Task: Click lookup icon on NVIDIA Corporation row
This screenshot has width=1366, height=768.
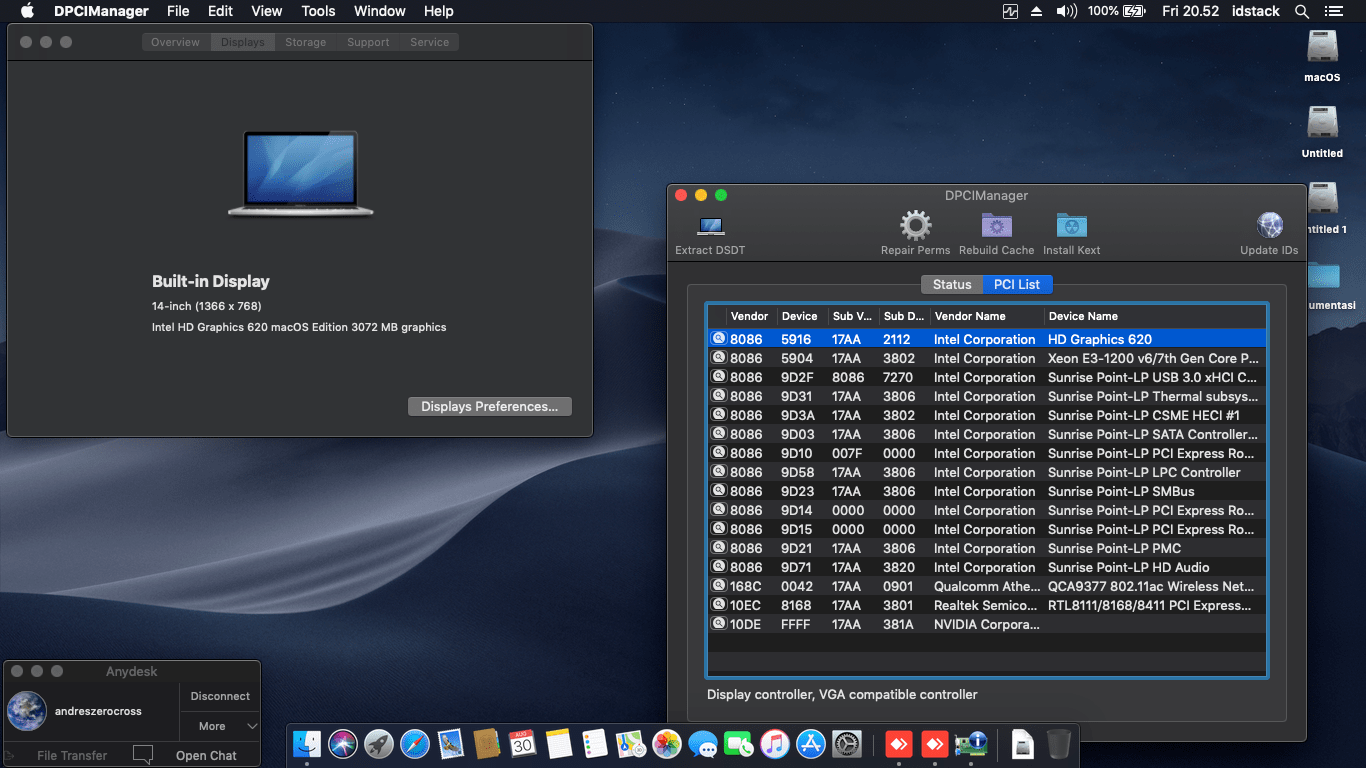Action: [x=718, y=624]
